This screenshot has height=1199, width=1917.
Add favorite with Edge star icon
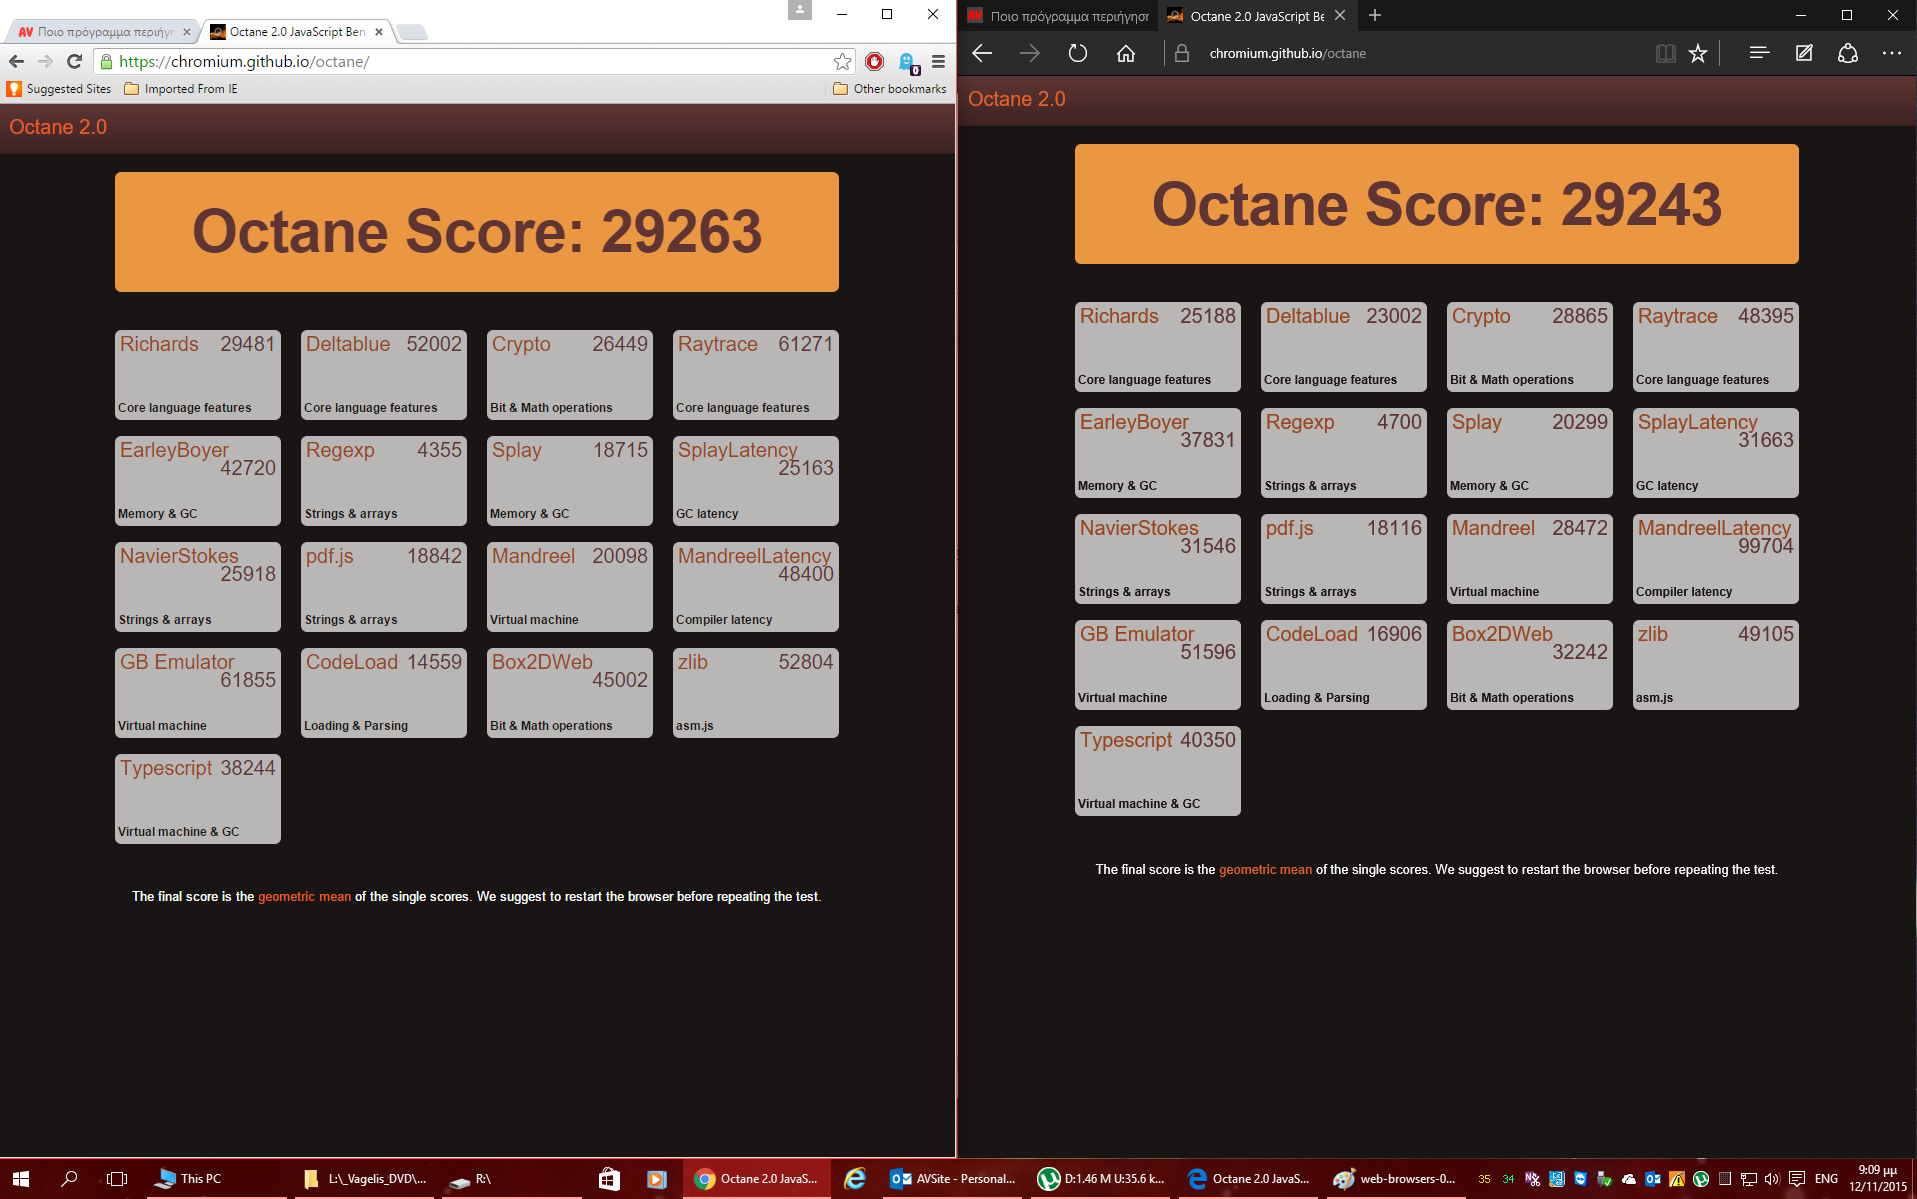point(1698,53)
